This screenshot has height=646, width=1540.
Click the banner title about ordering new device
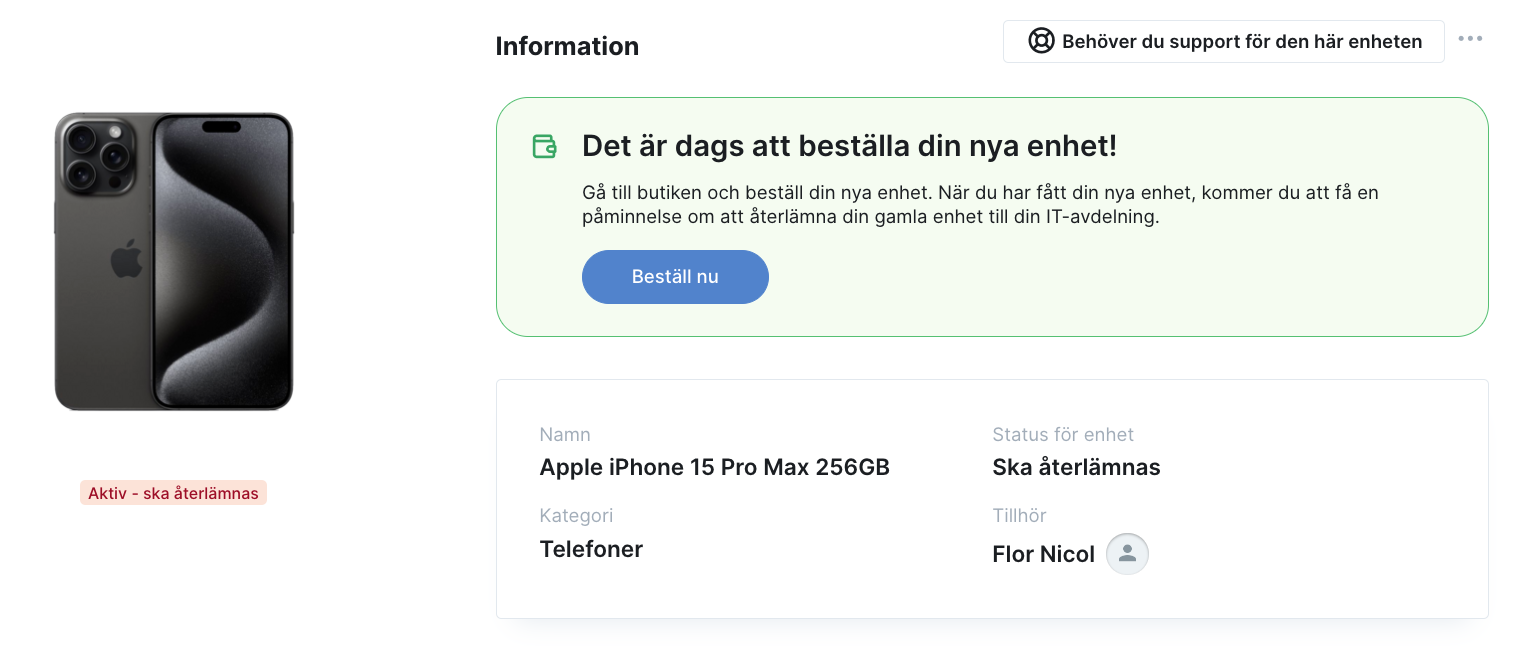[849, 146]
